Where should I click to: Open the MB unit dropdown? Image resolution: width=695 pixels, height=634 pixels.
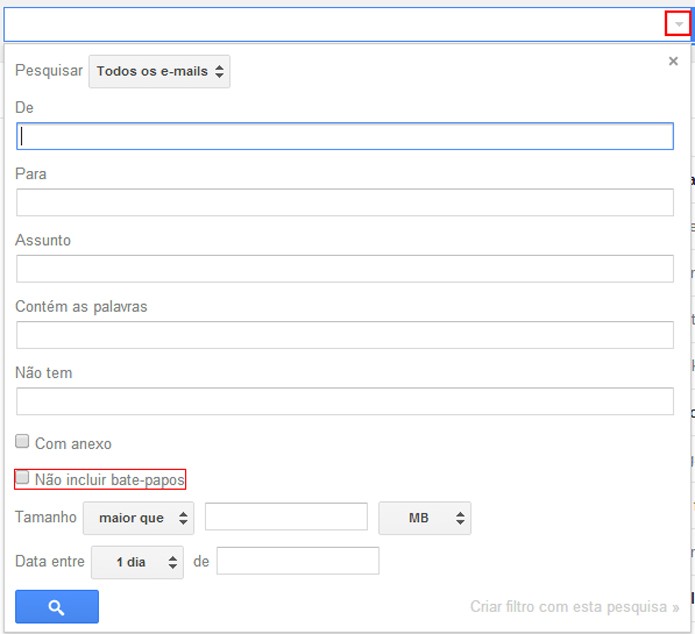tap(425, 518)
